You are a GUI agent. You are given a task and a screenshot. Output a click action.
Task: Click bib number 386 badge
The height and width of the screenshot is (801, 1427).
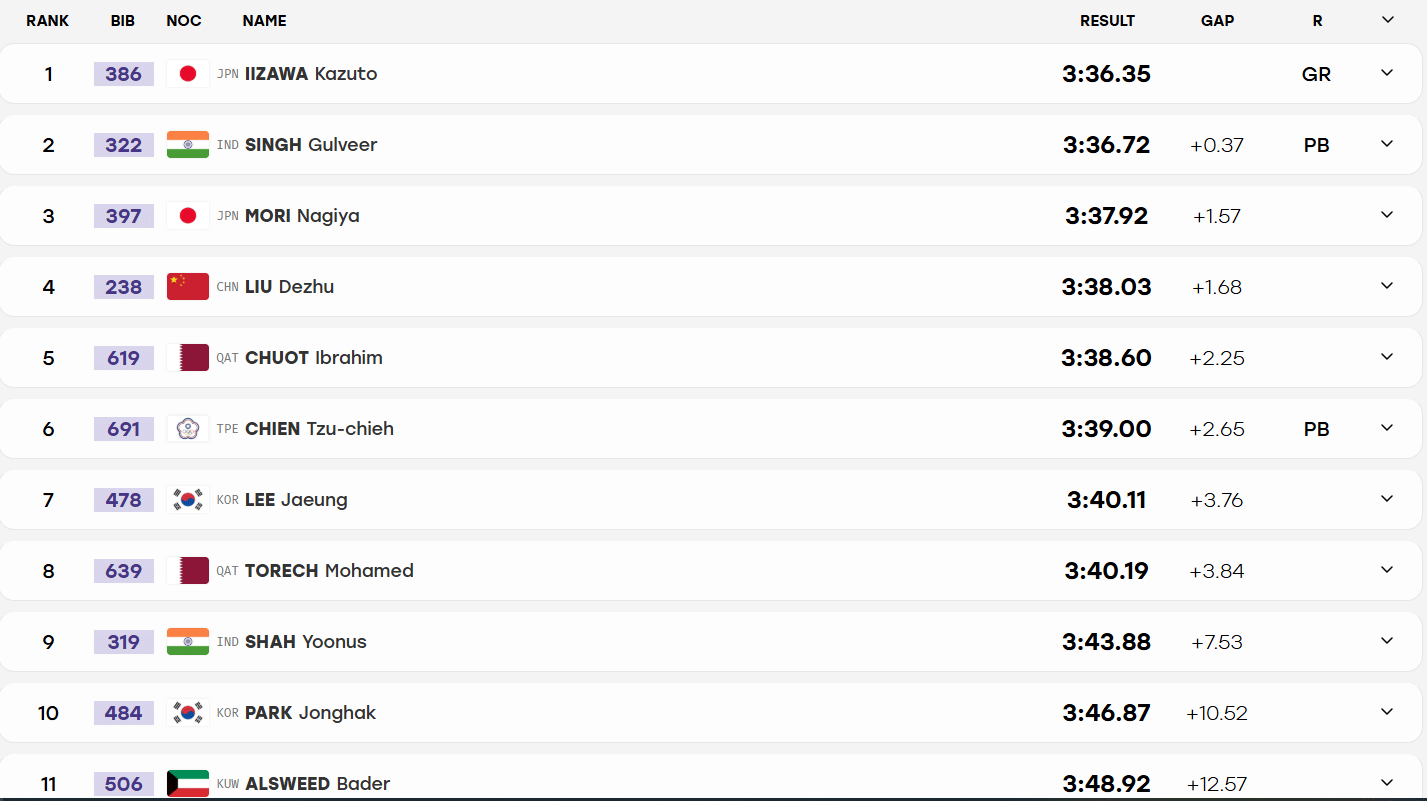point(124,74)
